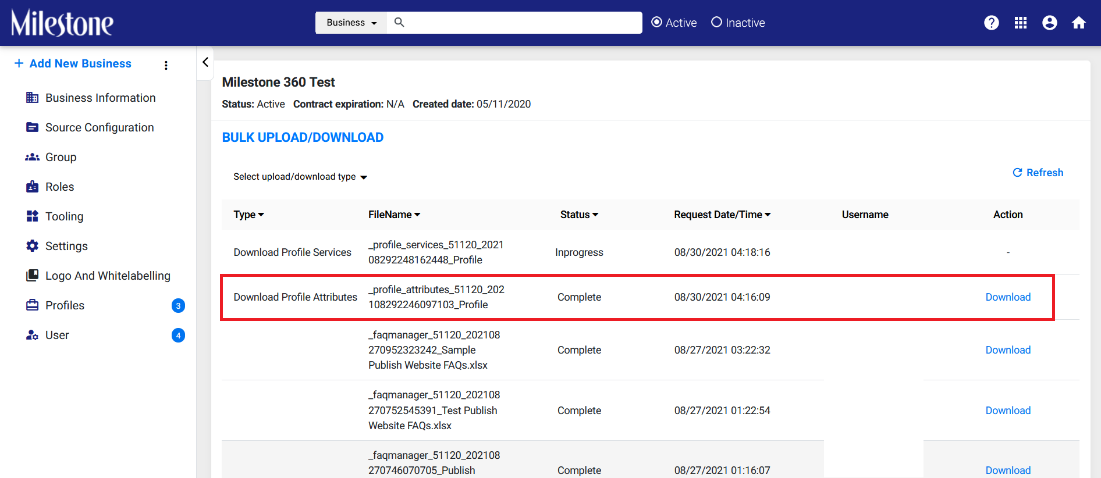The width and height of the screenshot is (1101, 478).
Task: Click the _profile_attributes filename cell
Action: coord(436,297)
